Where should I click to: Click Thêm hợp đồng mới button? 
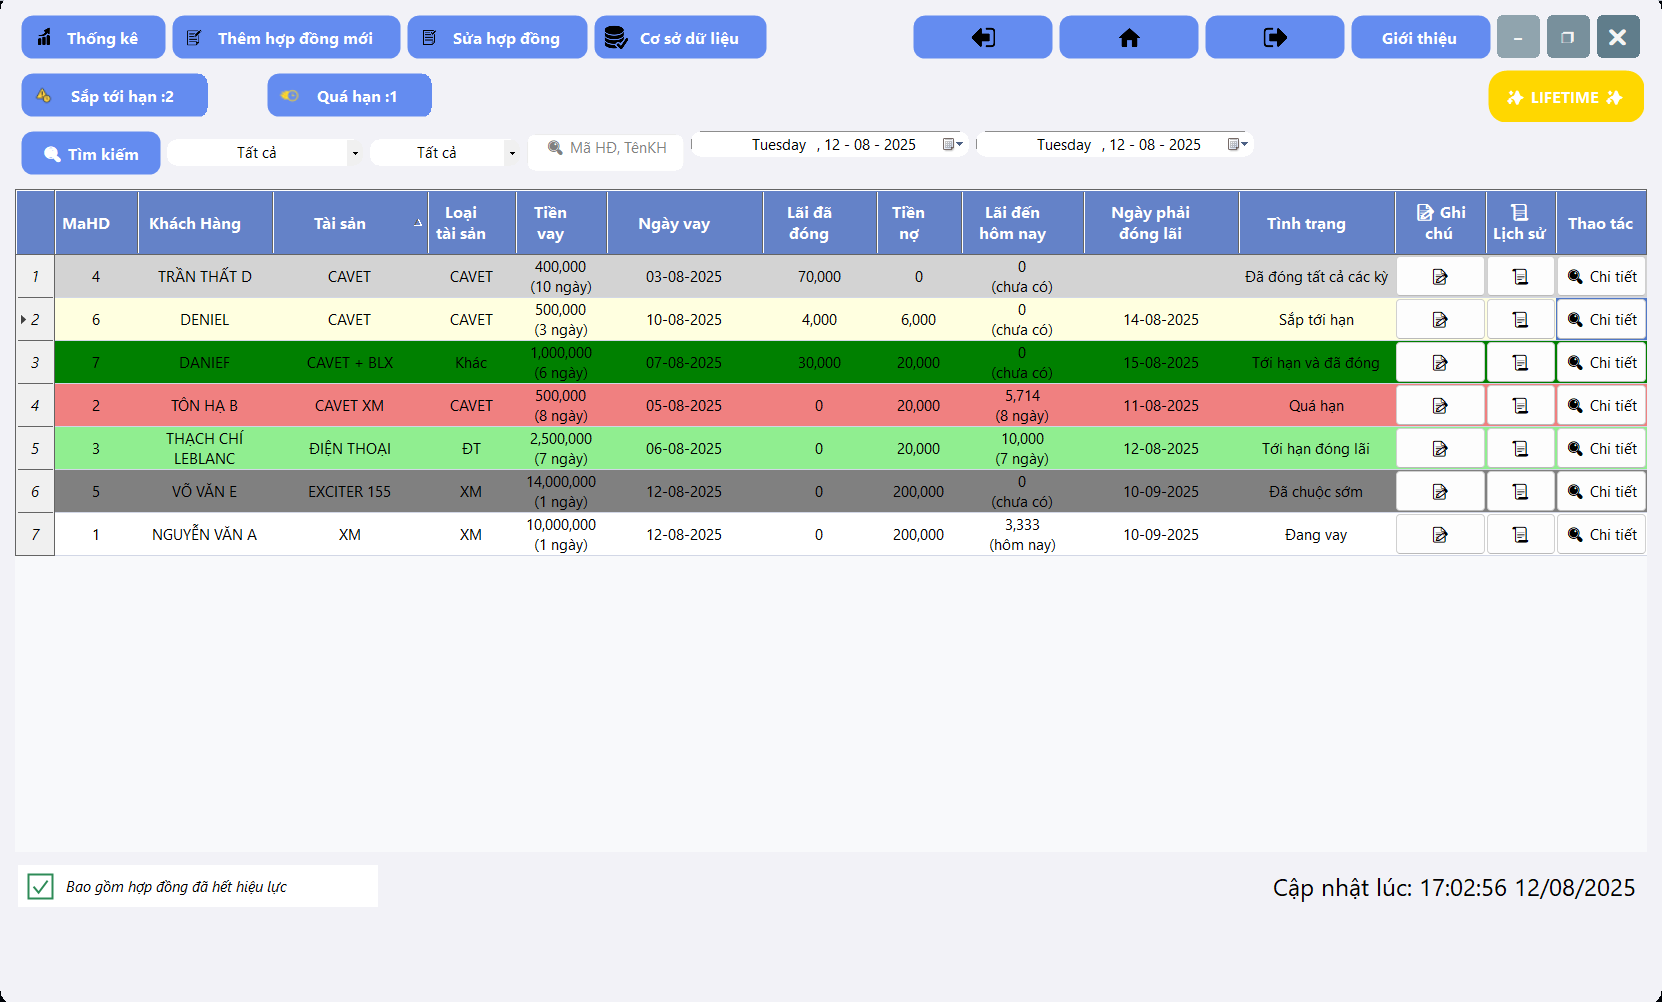(286, 38)
